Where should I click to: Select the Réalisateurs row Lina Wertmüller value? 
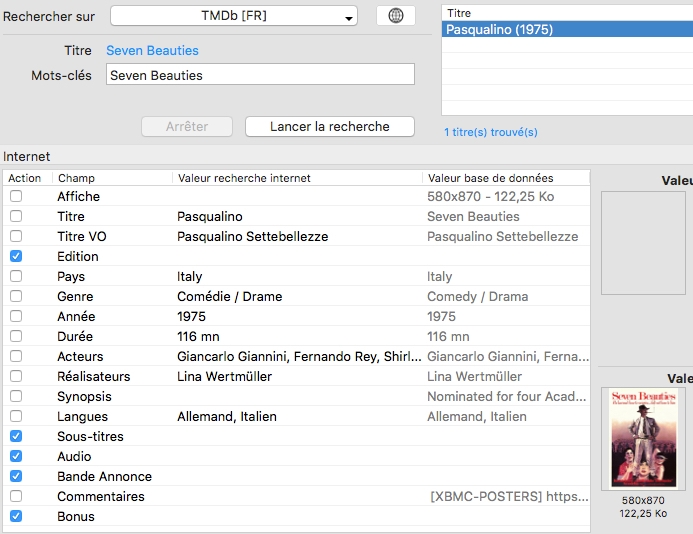tap(224, 377)
